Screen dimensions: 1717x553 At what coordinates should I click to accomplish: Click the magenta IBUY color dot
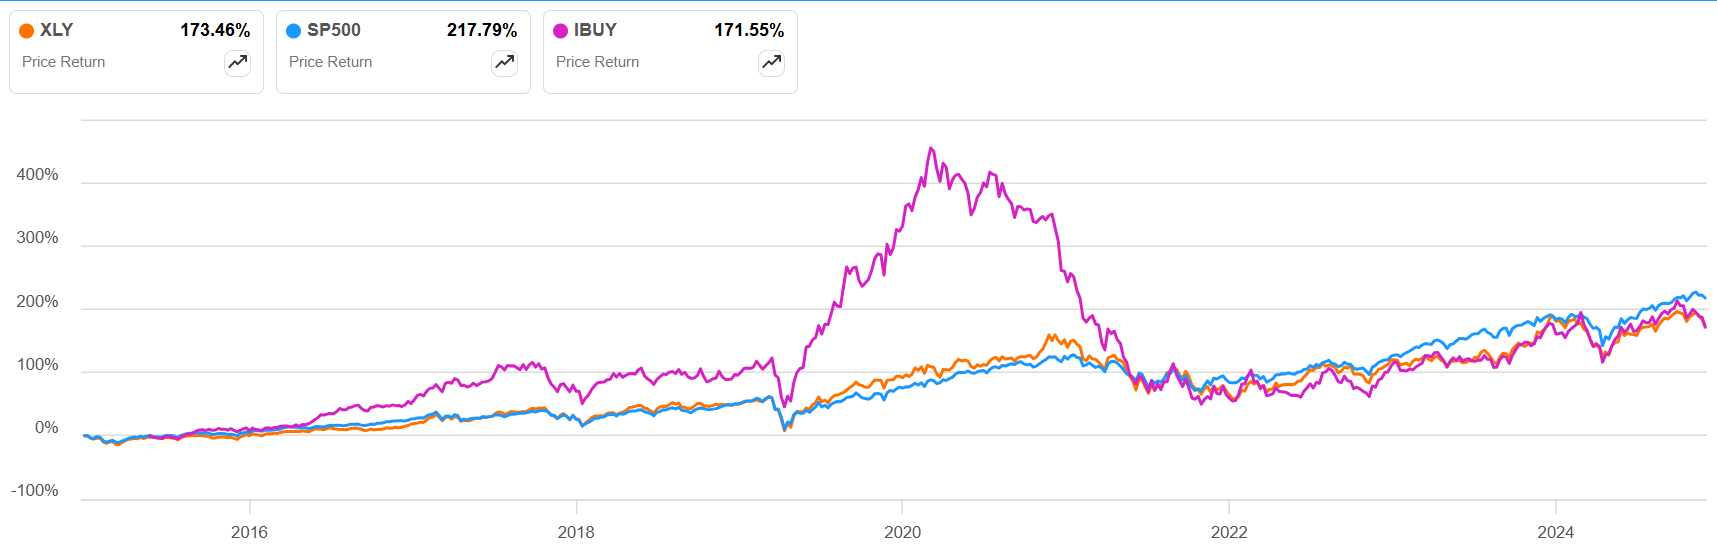click(x=561, y=31)
